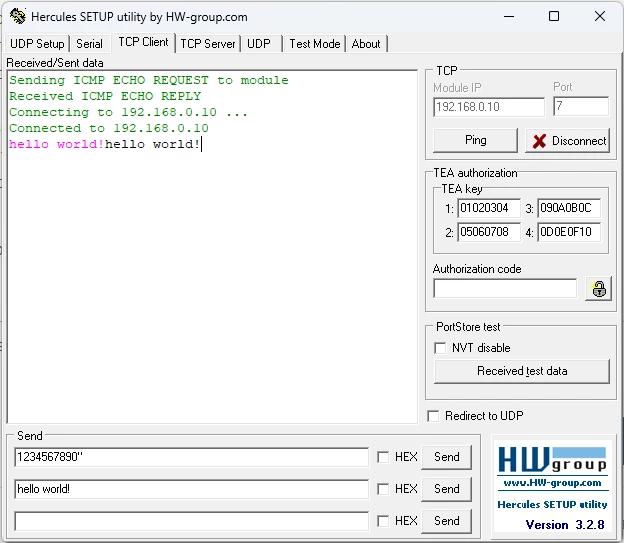Click Send for the empty third line
This screenshot has width=624, height=543.
447,521
